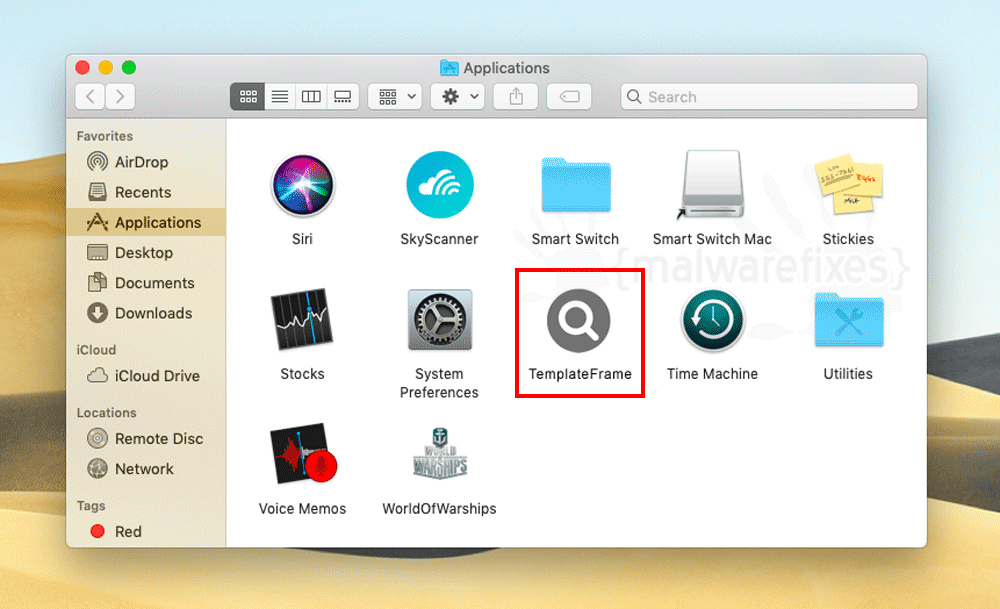Image resolution: width=1000 pixels, height=609 pixels.
Task: Select the SkyScanner app icon
Action: click(x=439, y=185)
